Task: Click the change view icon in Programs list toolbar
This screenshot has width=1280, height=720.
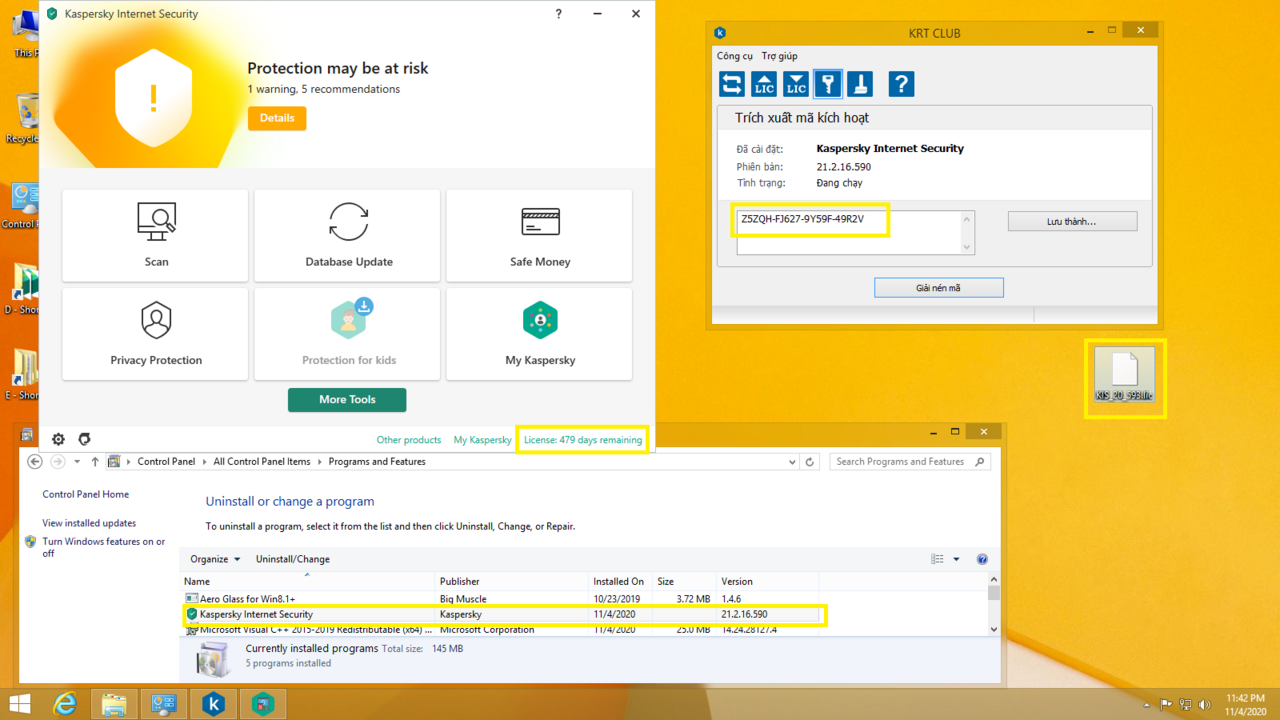Action: click(x=937, y=559)
